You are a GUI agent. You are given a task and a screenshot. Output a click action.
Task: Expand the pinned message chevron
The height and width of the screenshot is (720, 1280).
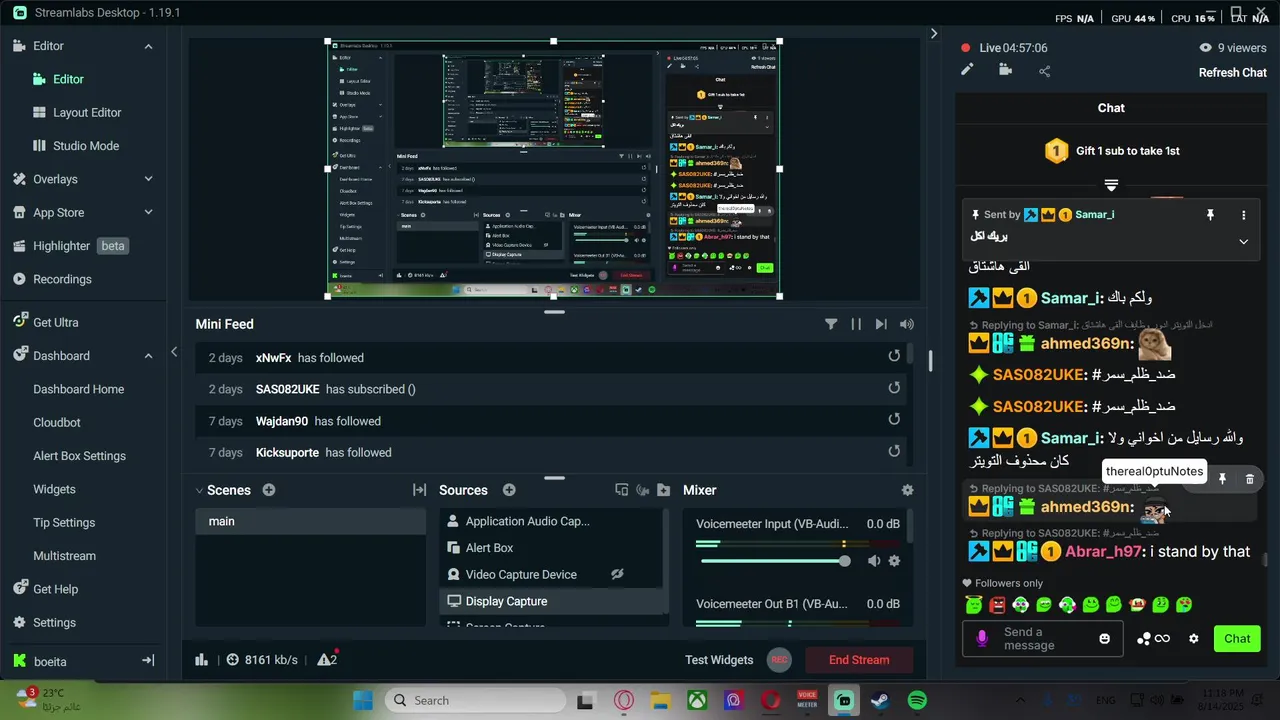(1243, 241)
